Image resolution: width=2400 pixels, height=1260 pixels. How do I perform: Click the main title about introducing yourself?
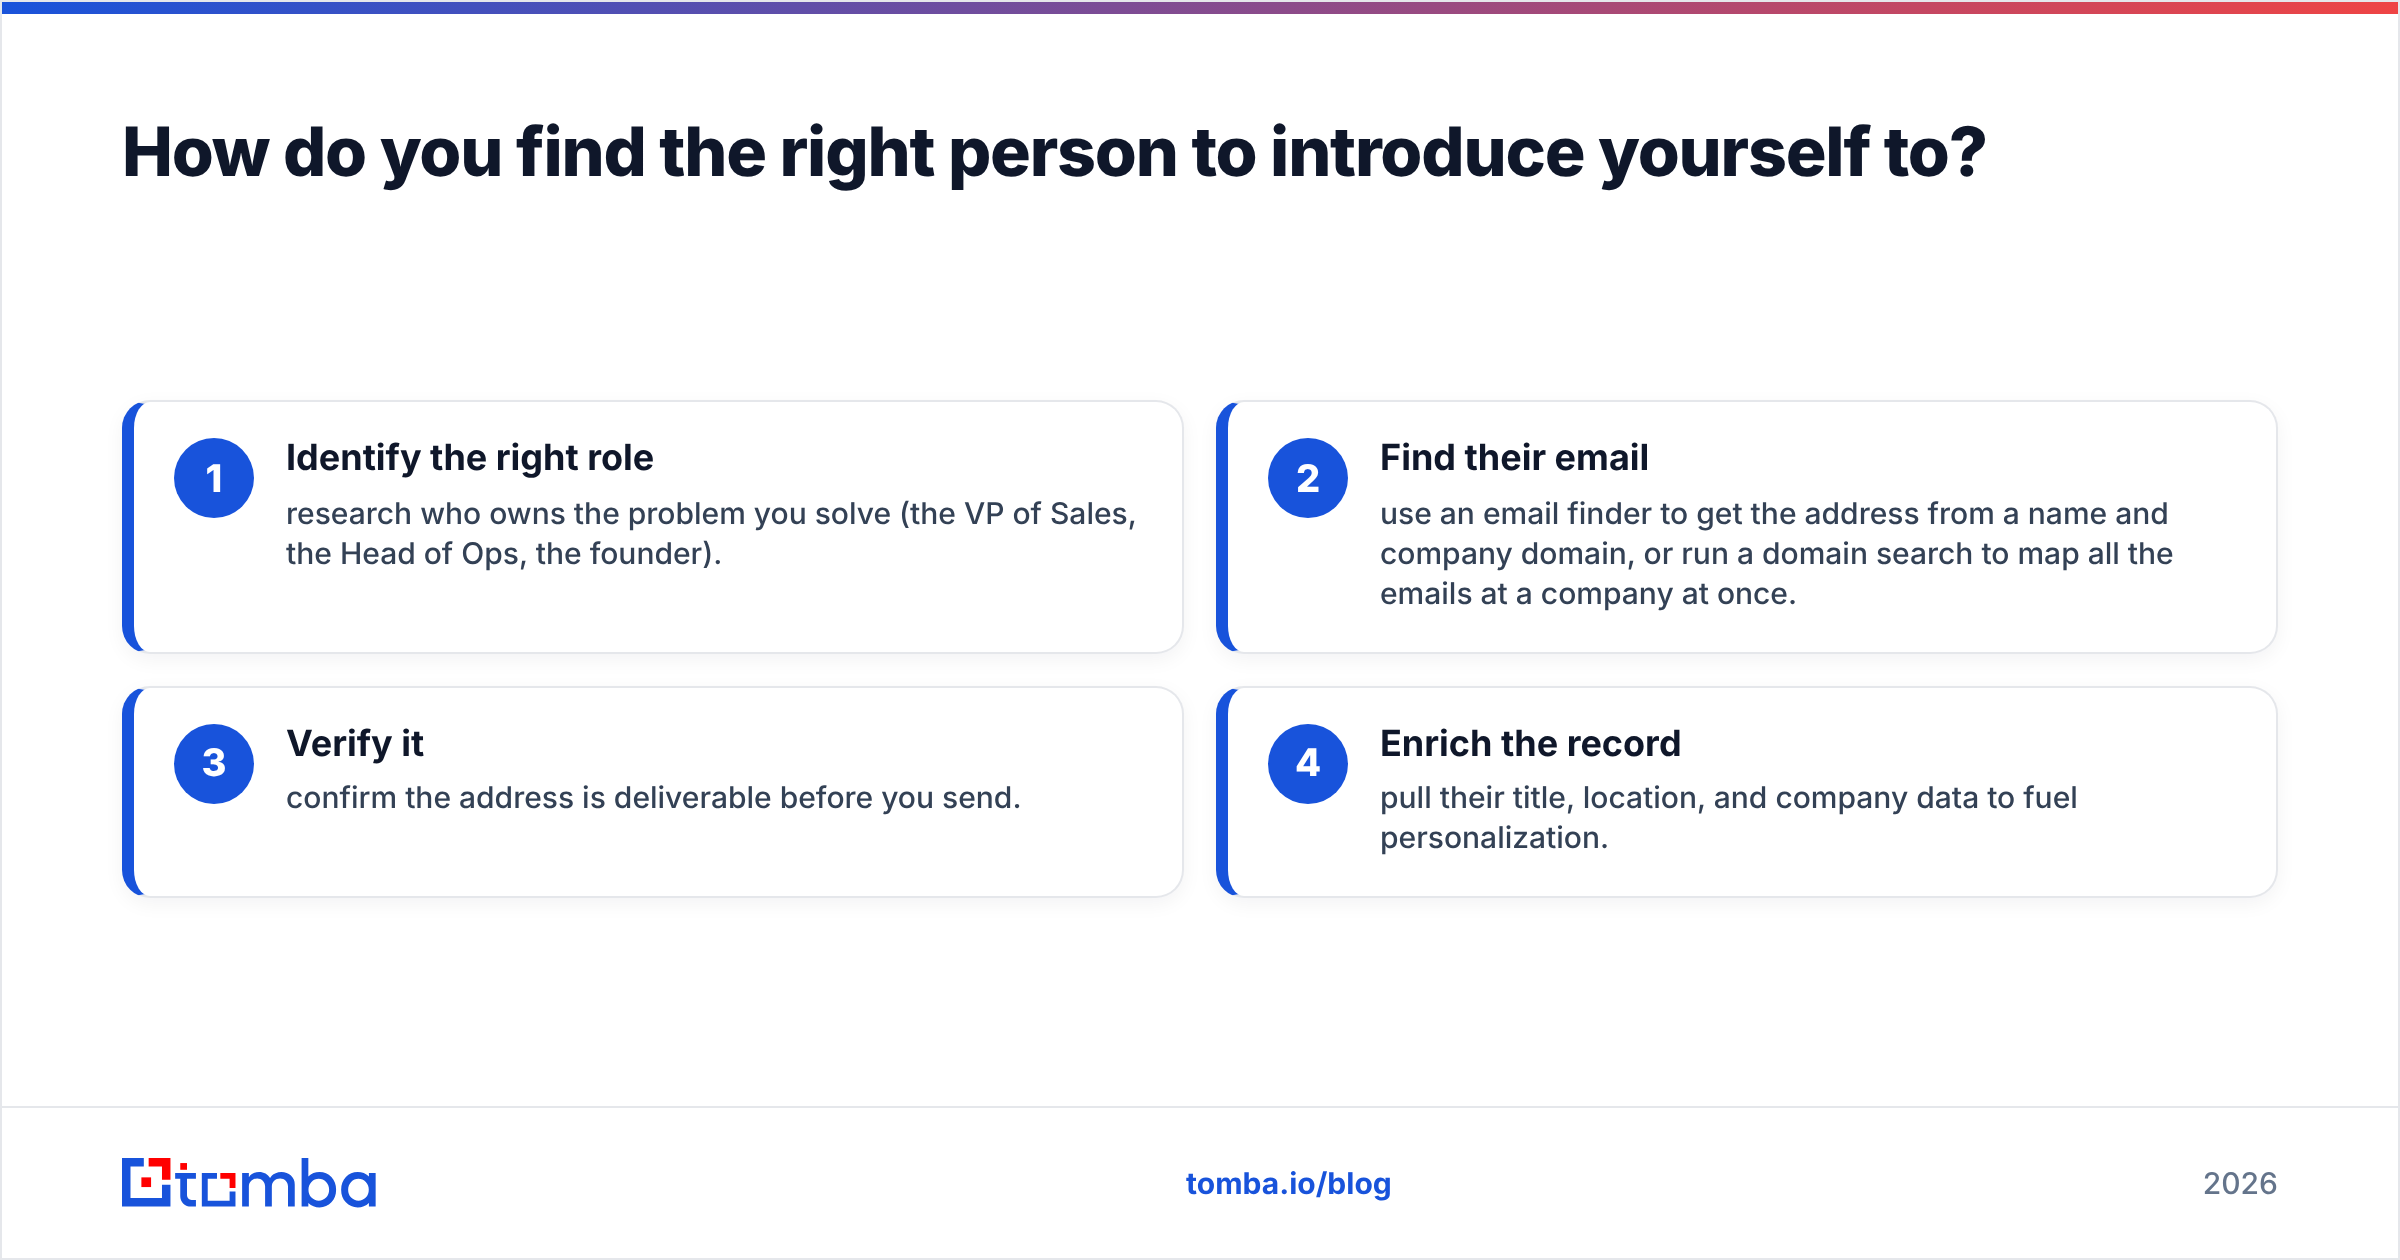(x=1054, y=153)
